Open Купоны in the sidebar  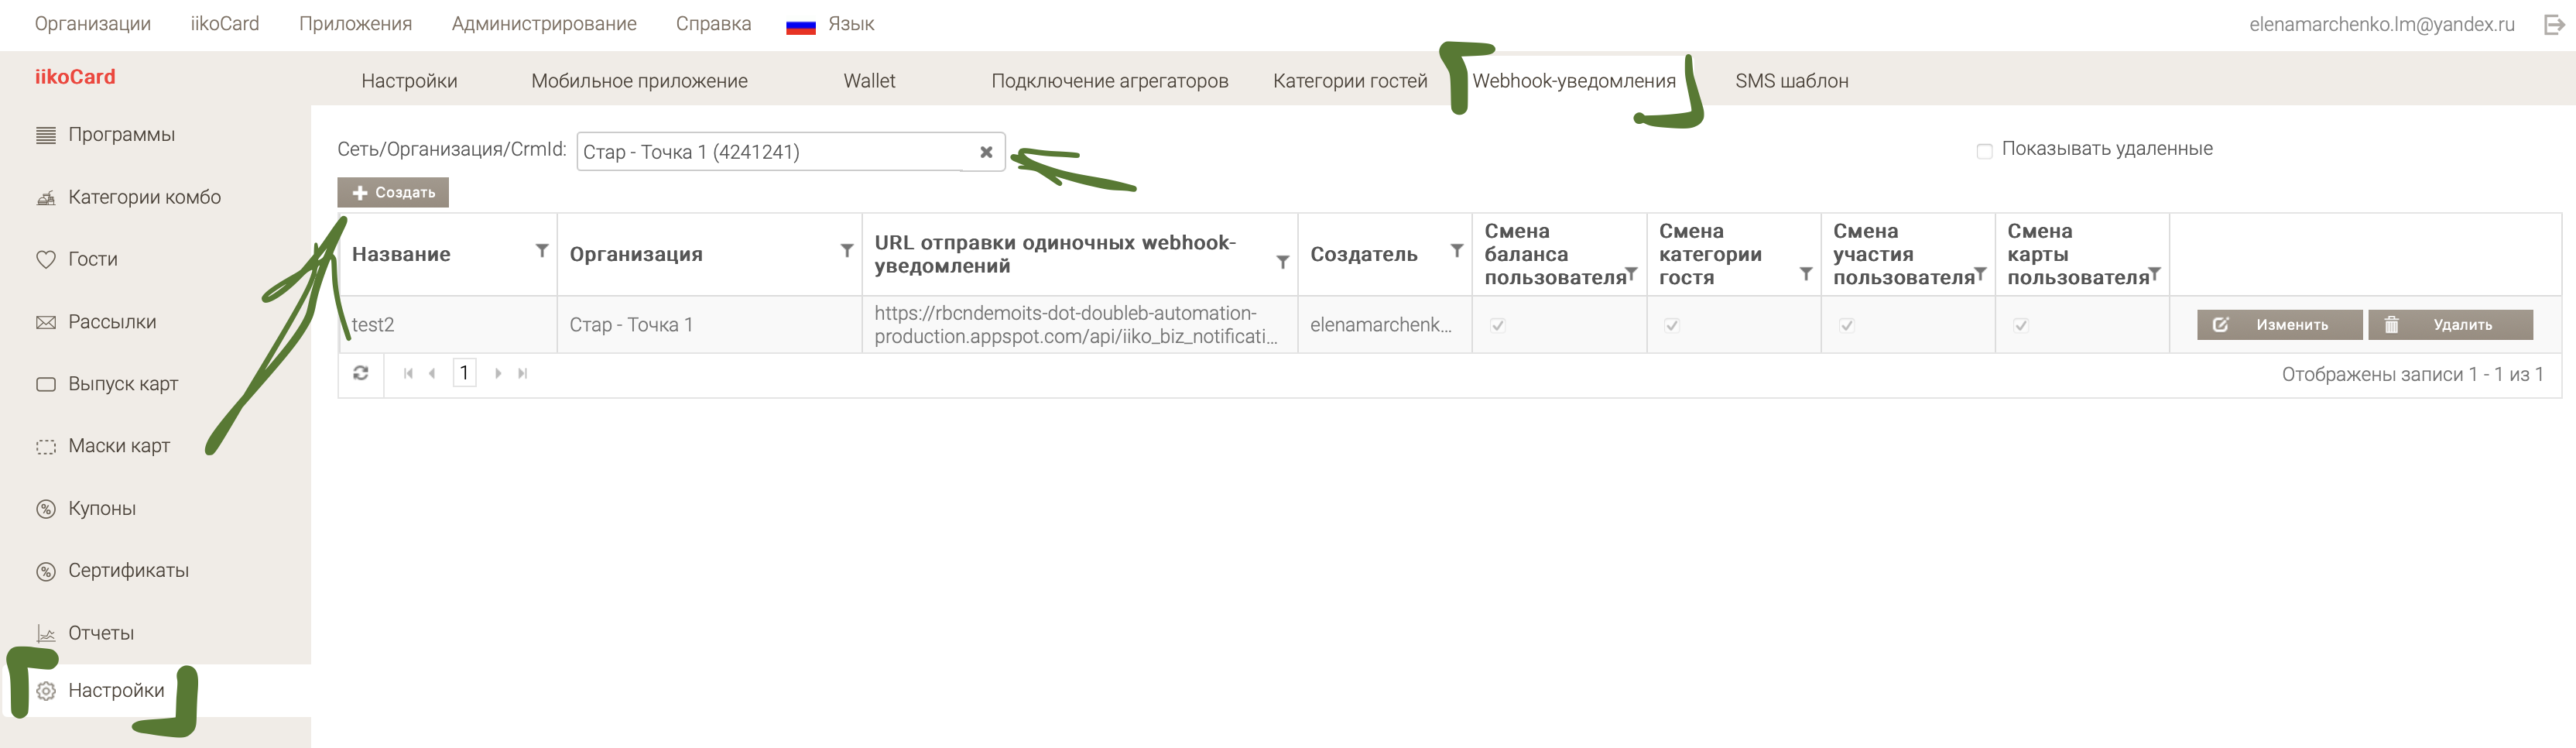pyautogui.click(x=101, y=508)
